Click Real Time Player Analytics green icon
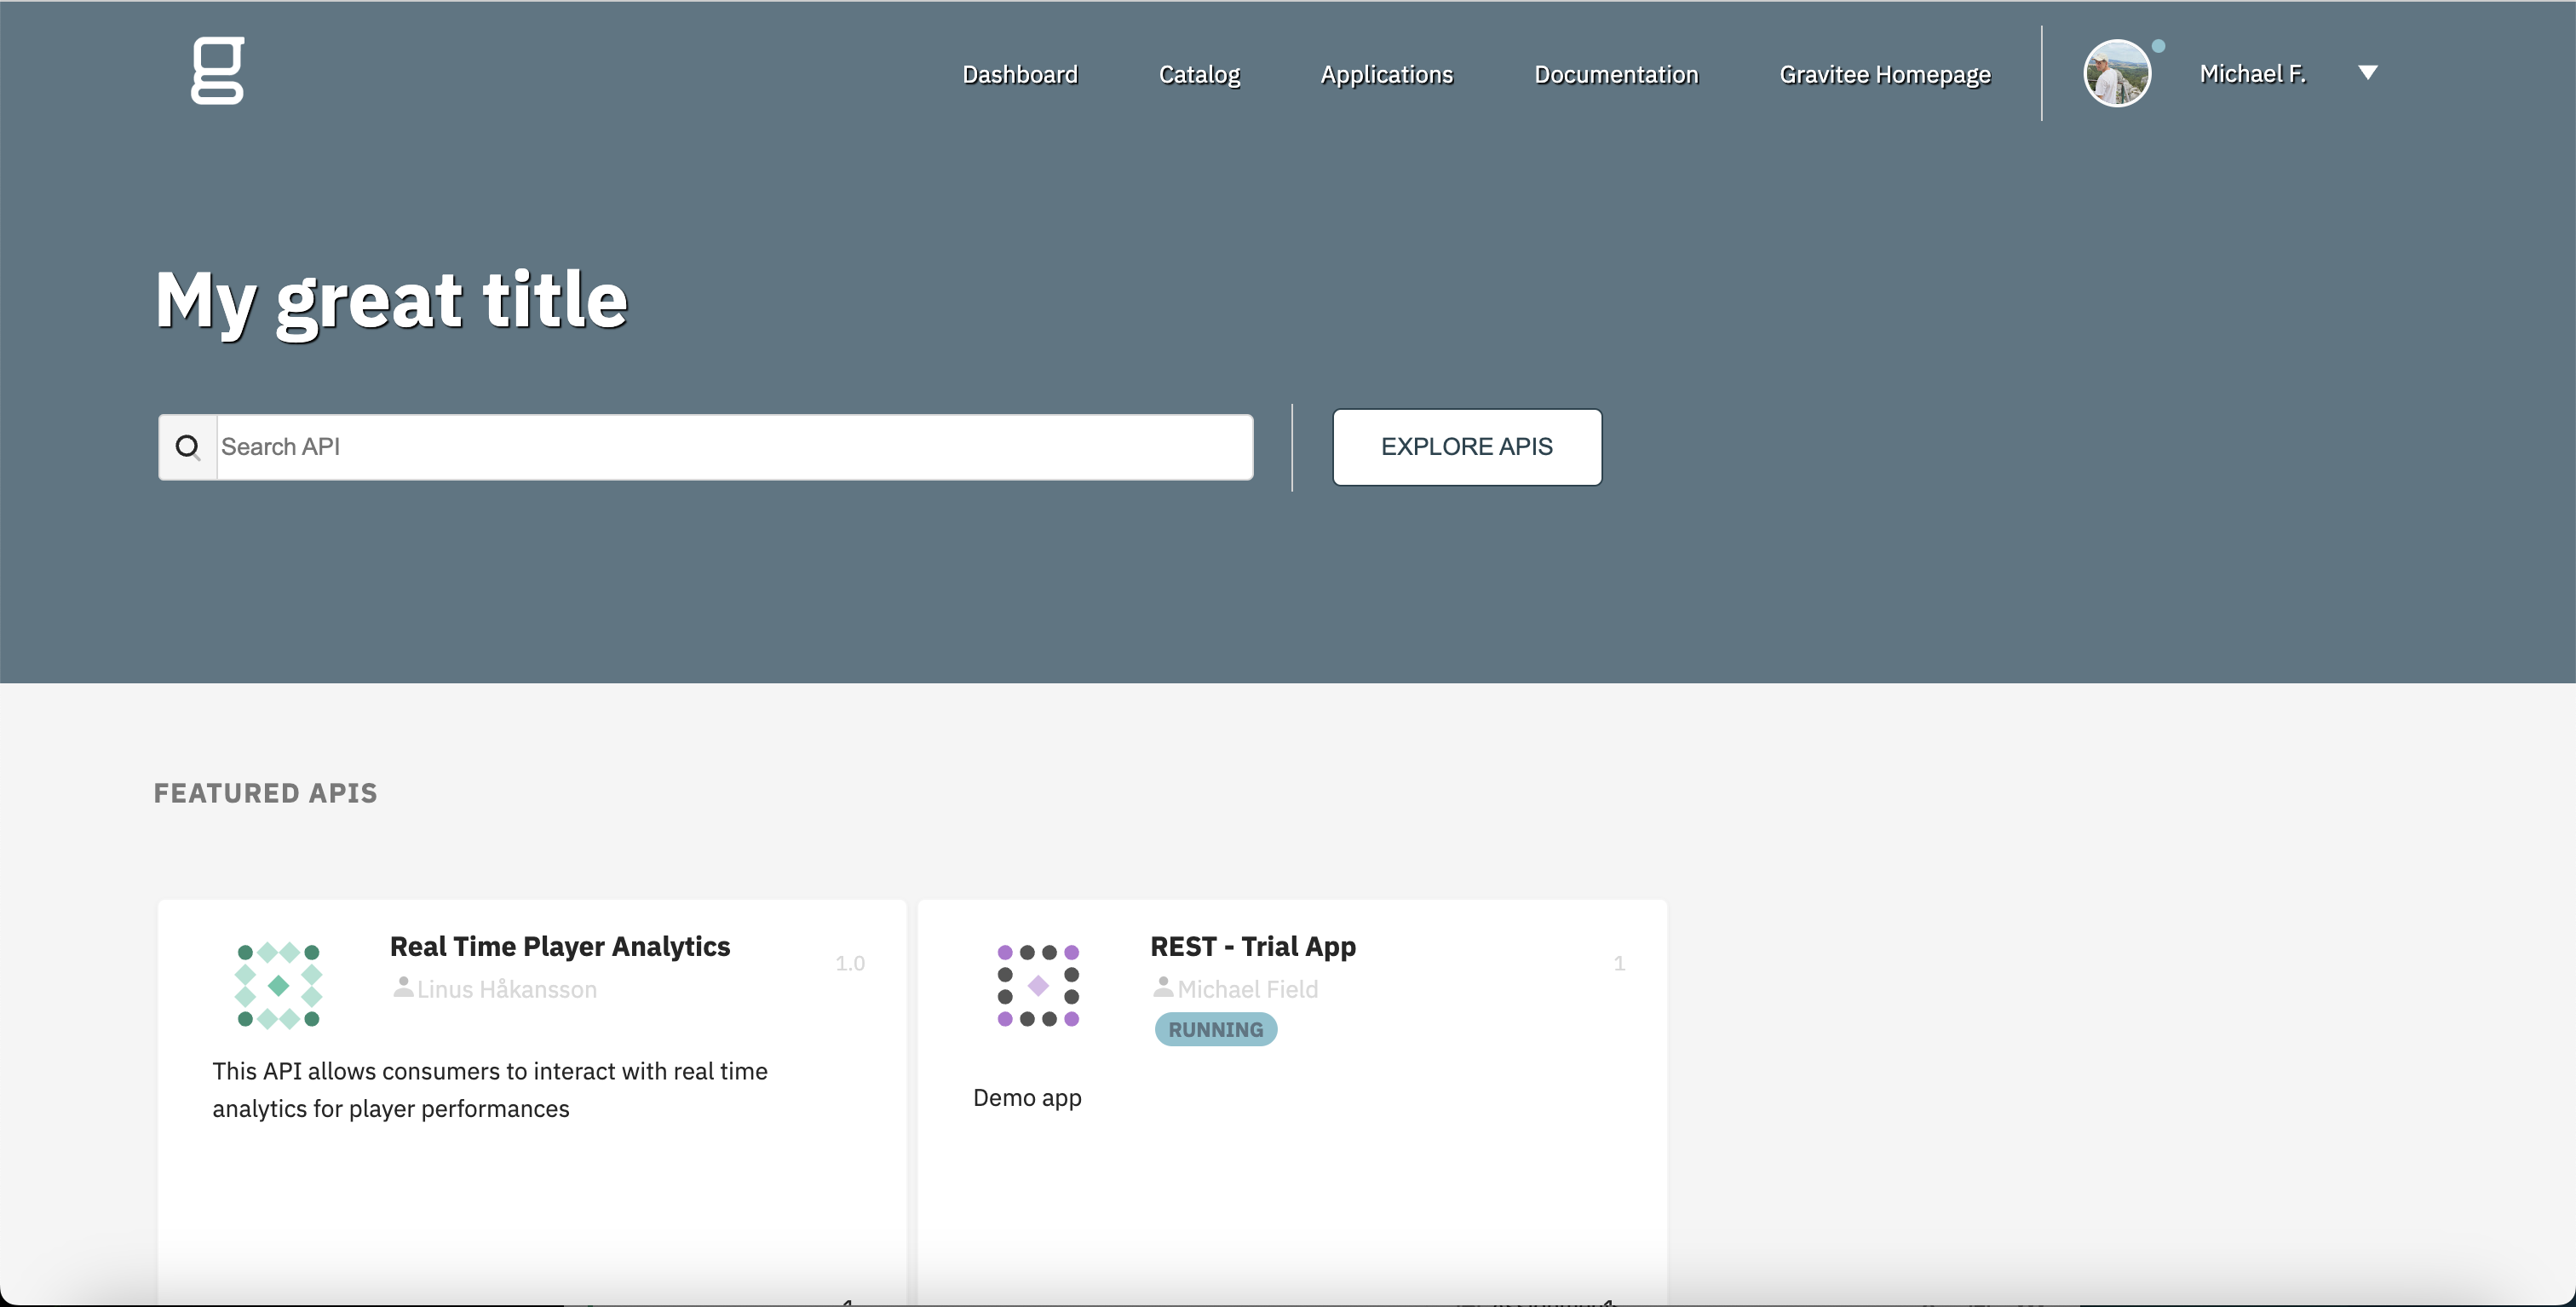This screenshot has width=2576, height=1307. (278, 986)
